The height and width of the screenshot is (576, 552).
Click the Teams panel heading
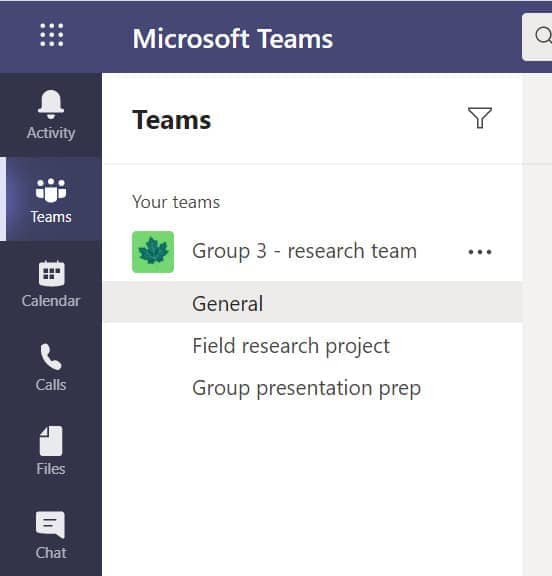click(x=172, y=120)
